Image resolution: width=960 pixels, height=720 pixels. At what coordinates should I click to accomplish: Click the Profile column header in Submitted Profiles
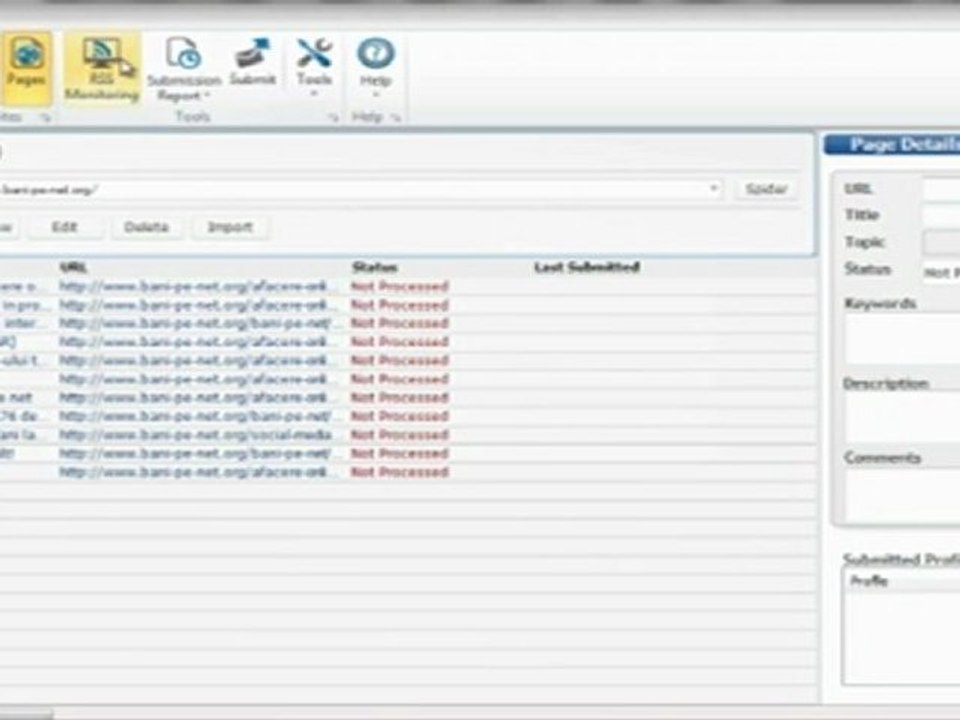[x=902, y=580]
